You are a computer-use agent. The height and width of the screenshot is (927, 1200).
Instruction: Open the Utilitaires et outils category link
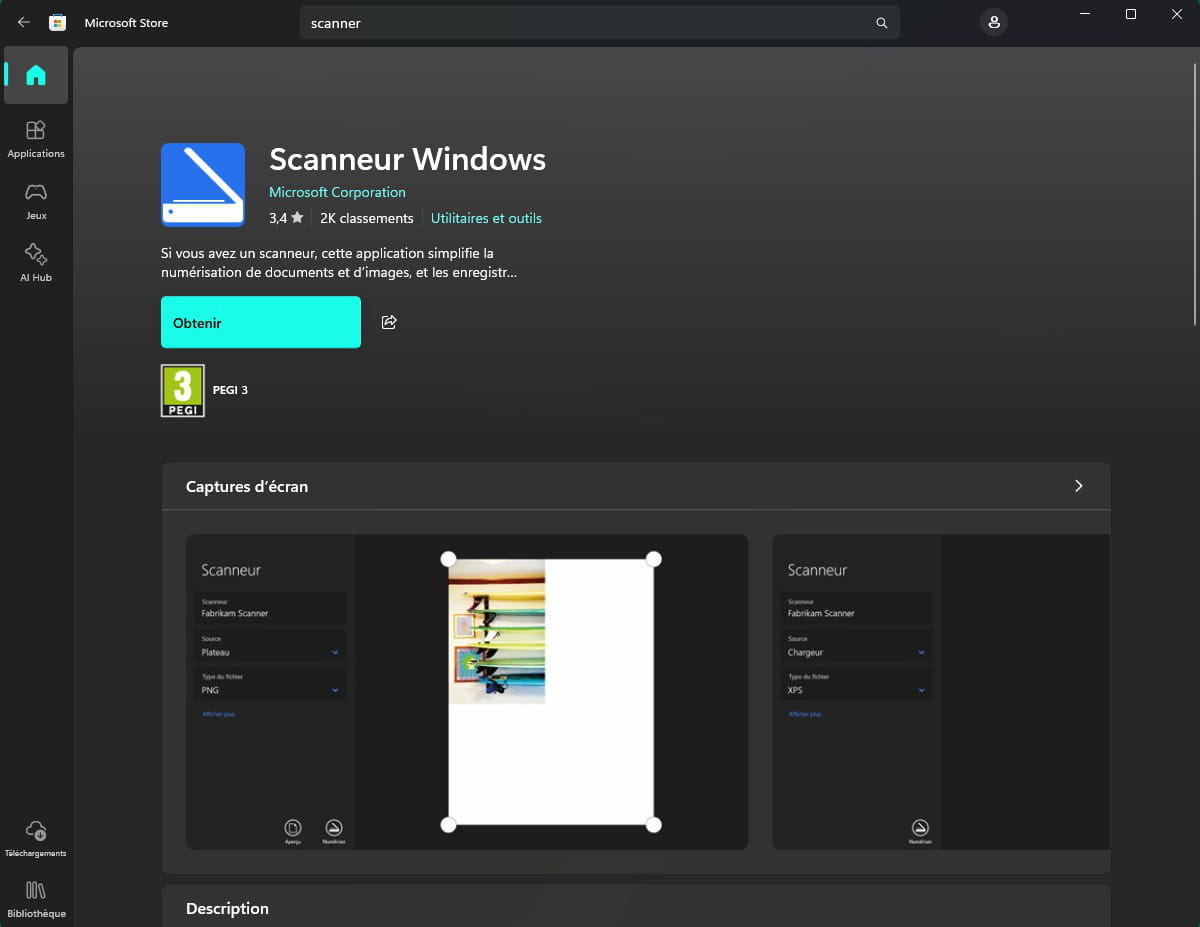[x=486, y=218]
